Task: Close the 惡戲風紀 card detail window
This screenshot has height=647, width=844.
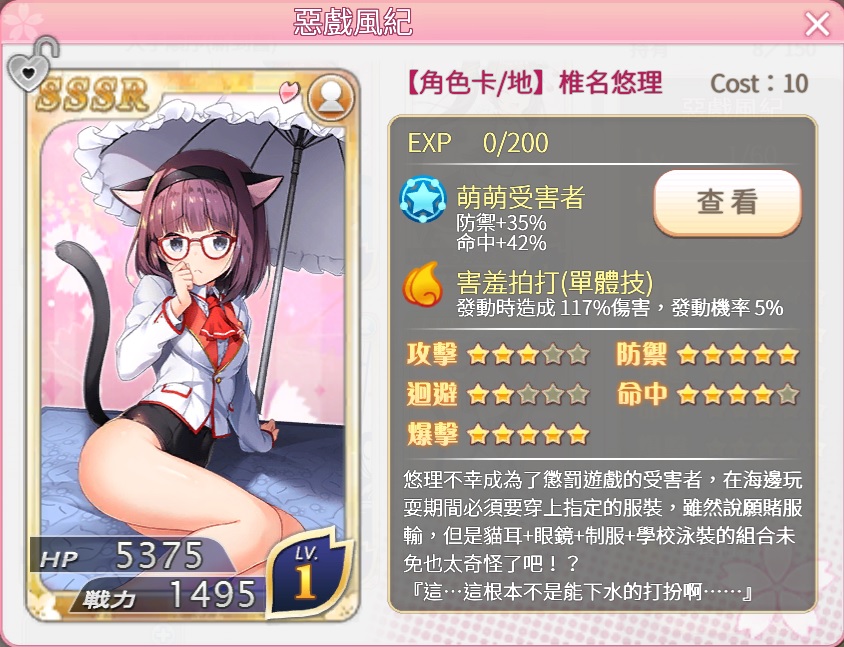Action: [x=817, y=24]
